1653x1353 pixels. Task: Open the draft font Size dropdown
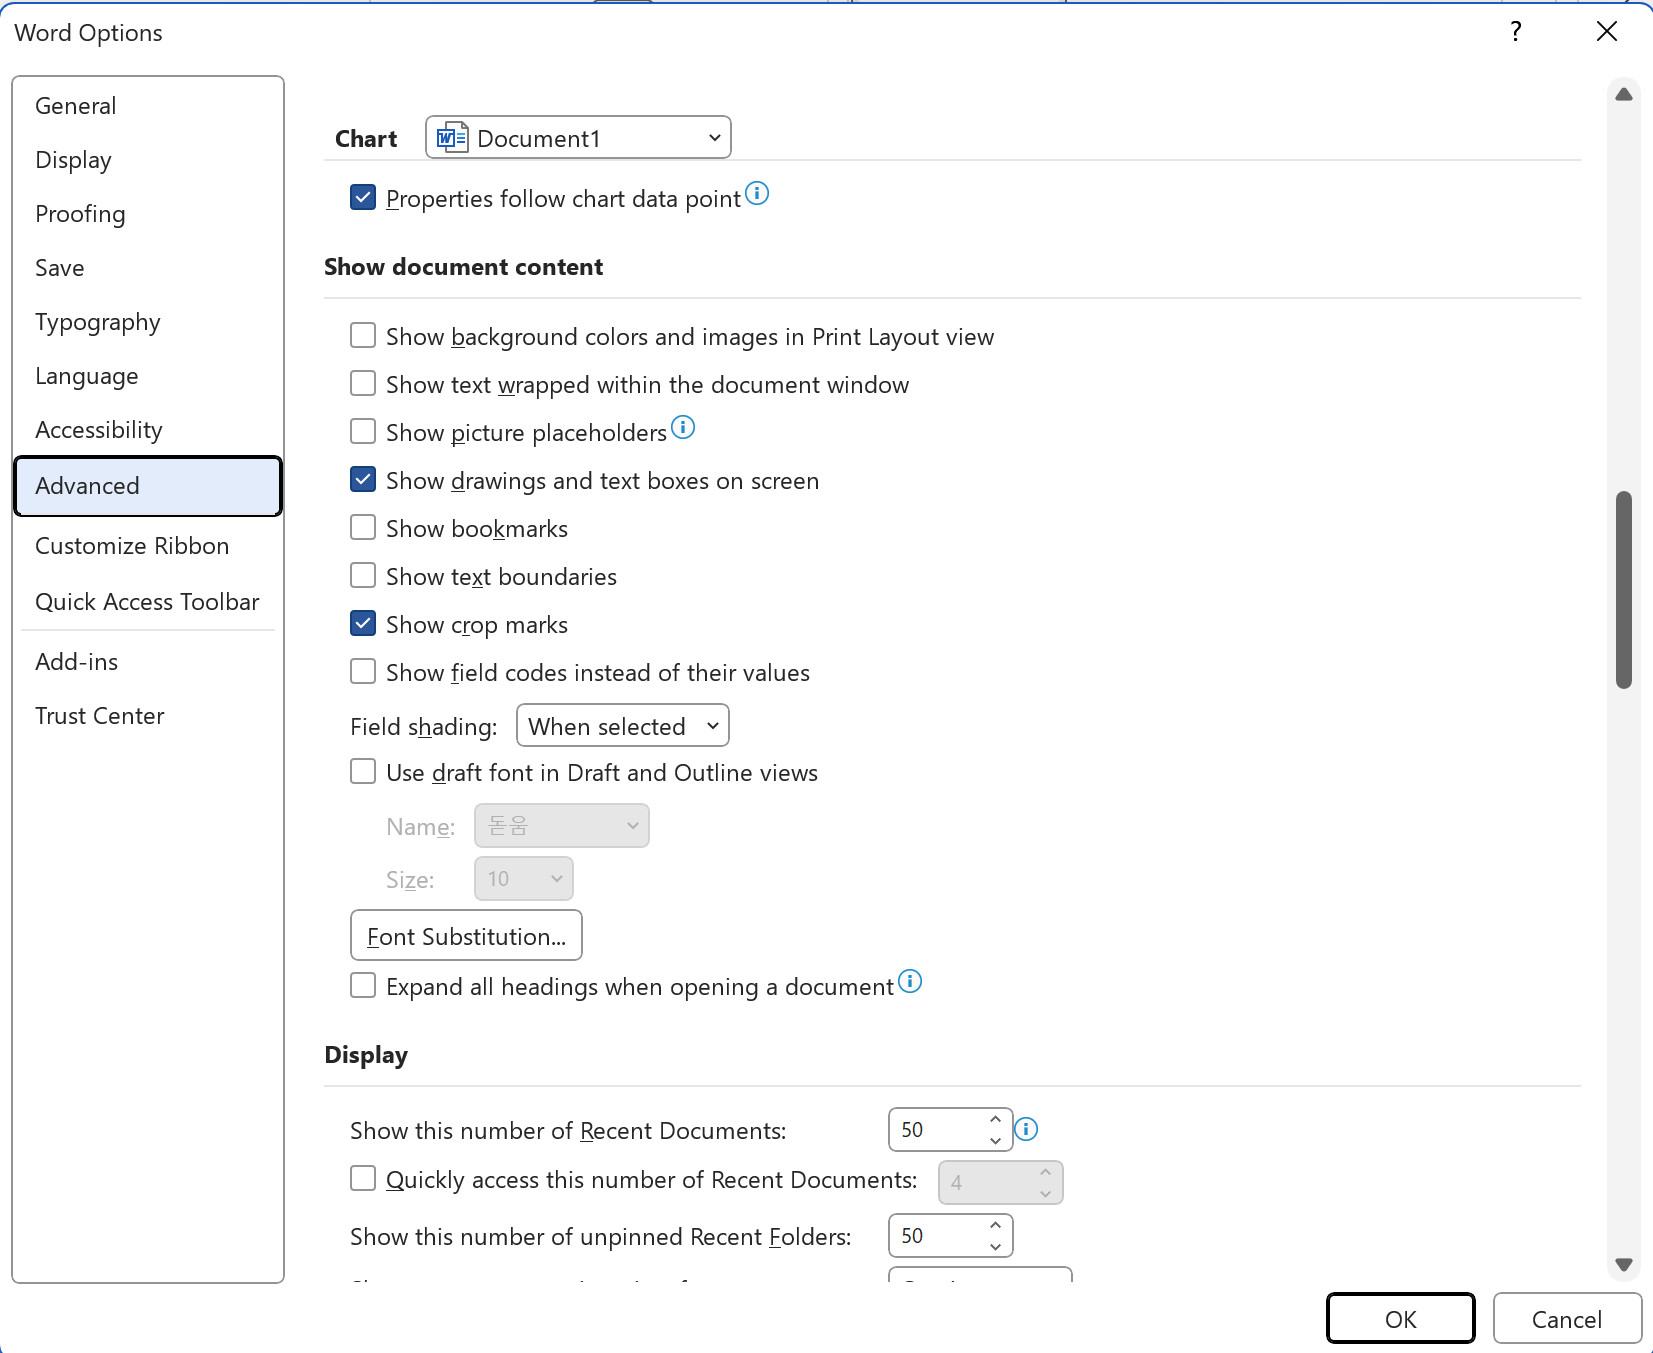pyautogui.click(x=523, y=879)
